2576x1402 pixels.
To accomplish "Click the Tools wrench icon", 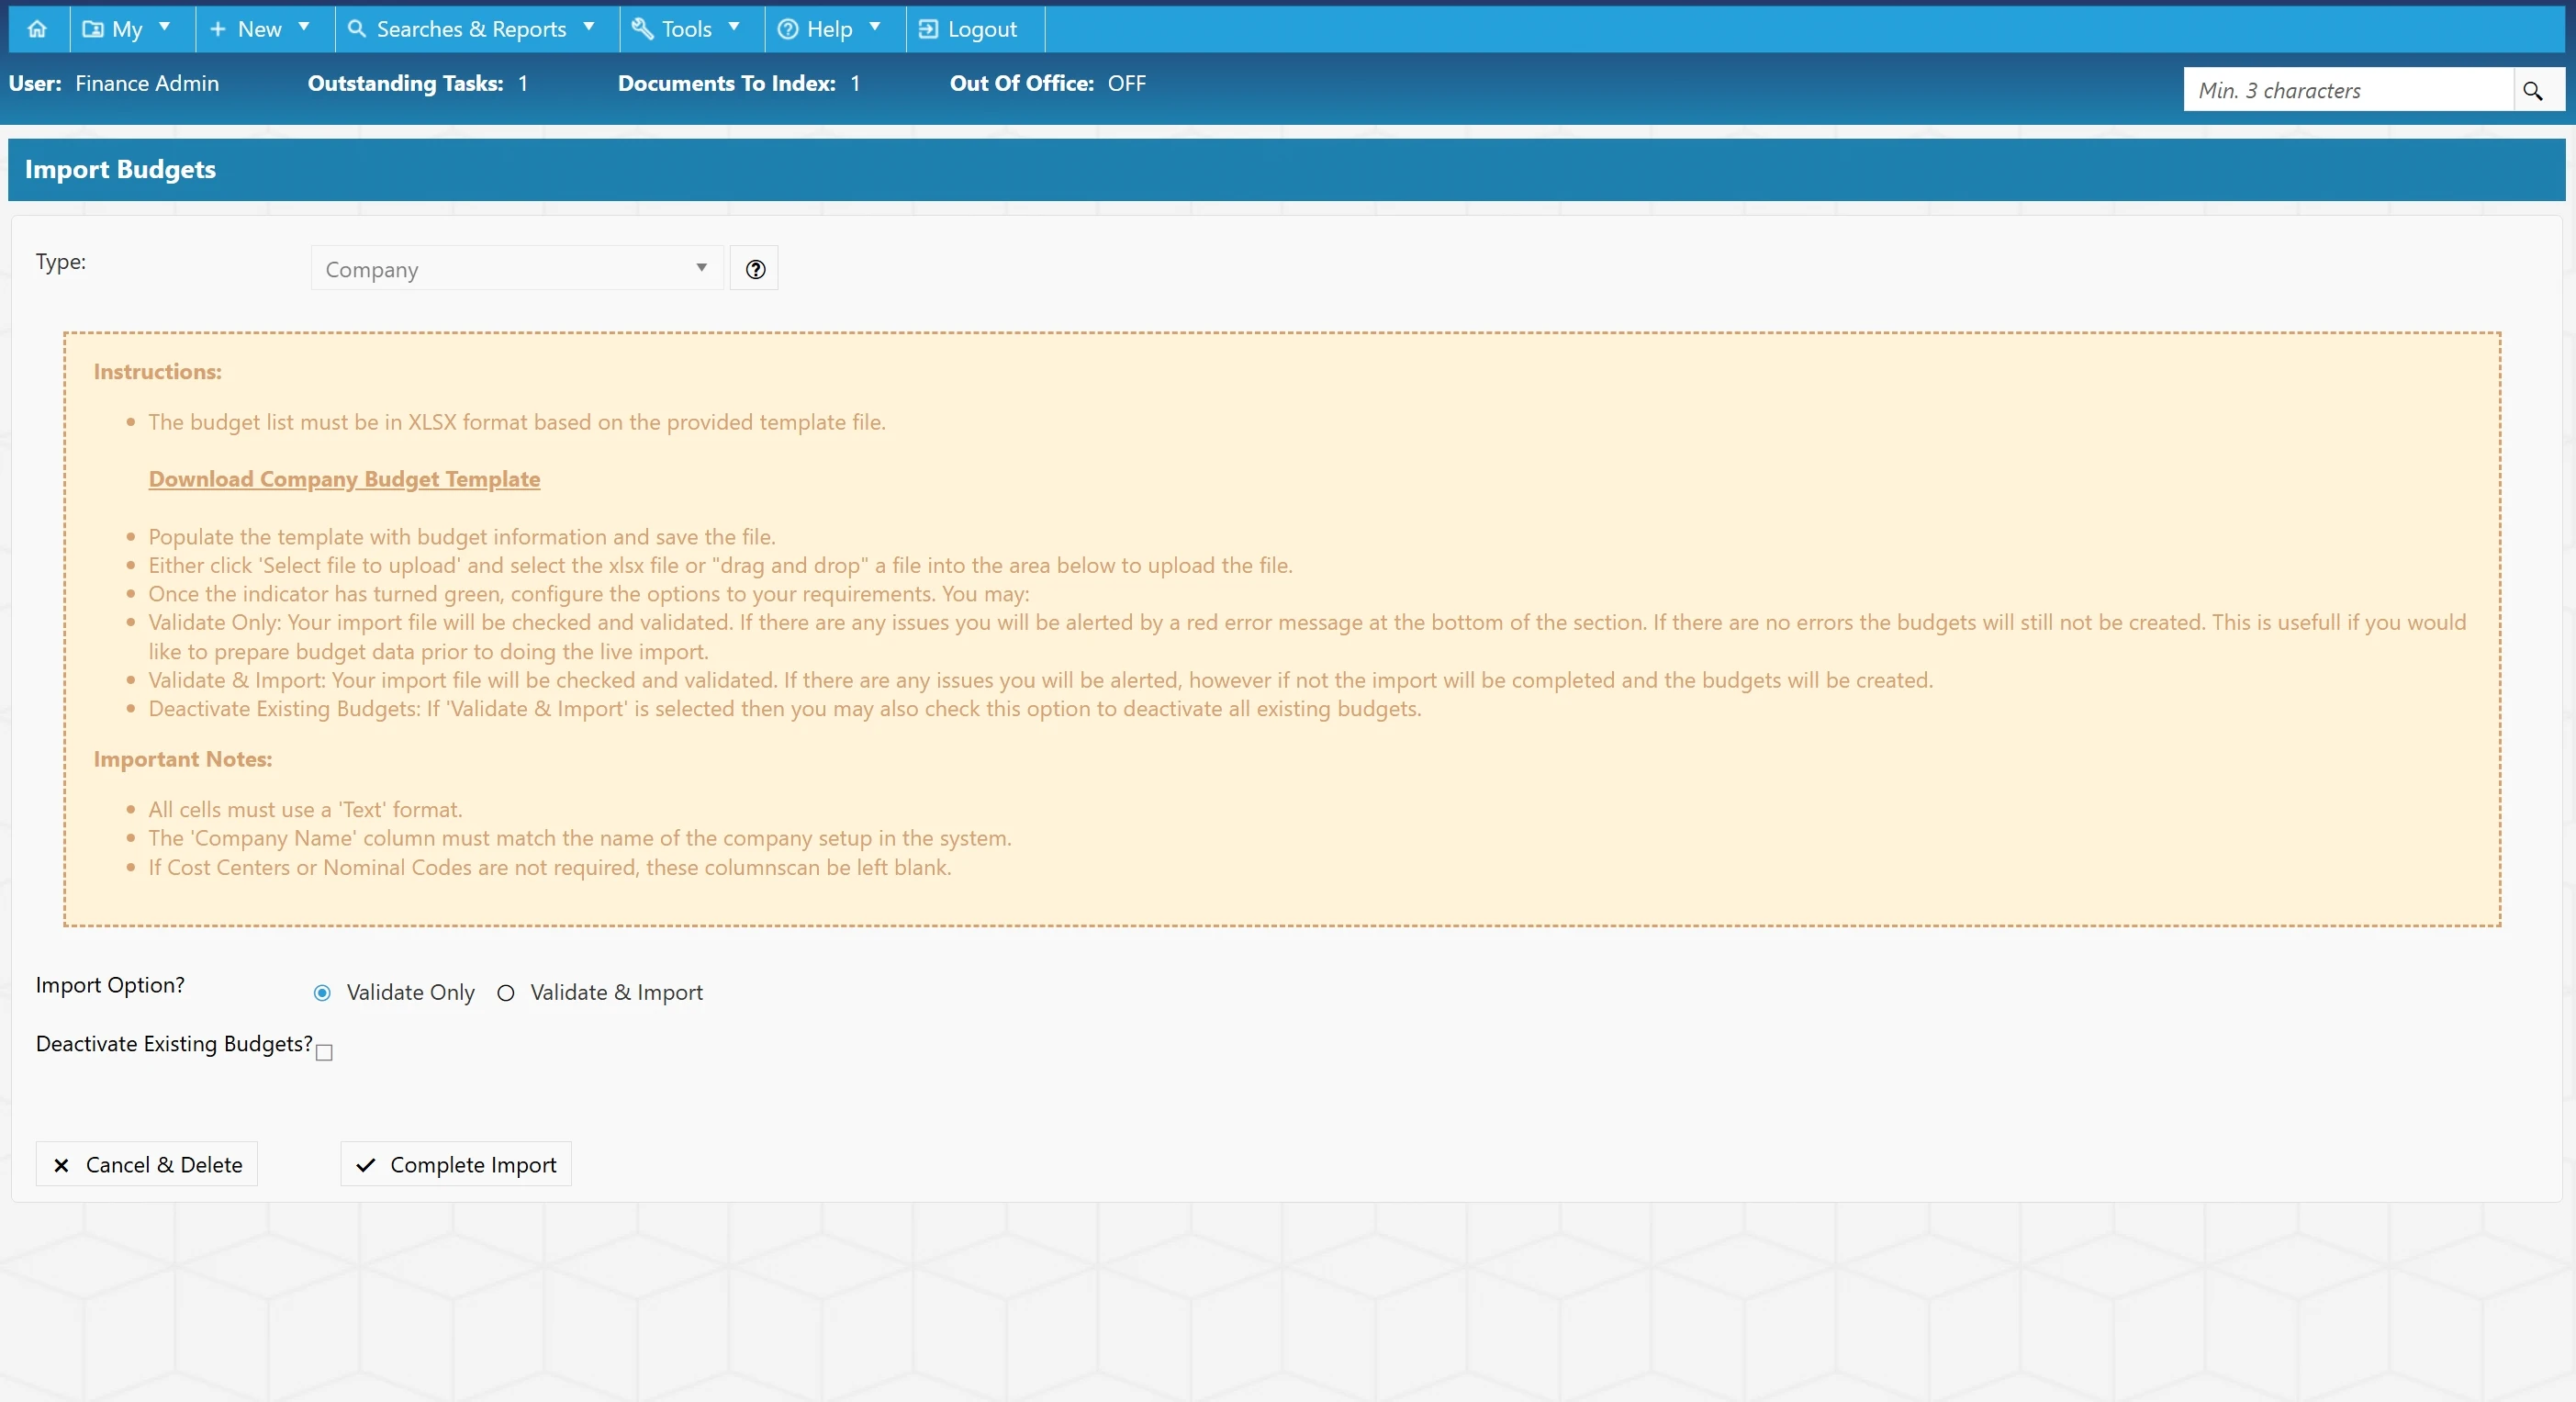I will (x=642, y=29).
